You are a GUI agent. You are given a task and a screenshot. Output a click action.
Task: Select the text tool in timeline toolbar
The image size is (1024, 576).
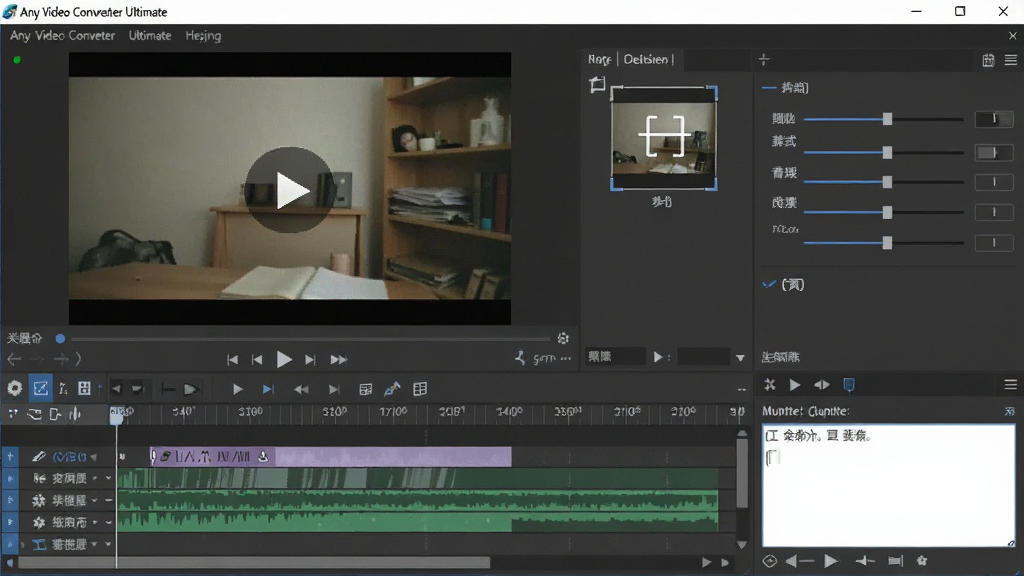63,389
